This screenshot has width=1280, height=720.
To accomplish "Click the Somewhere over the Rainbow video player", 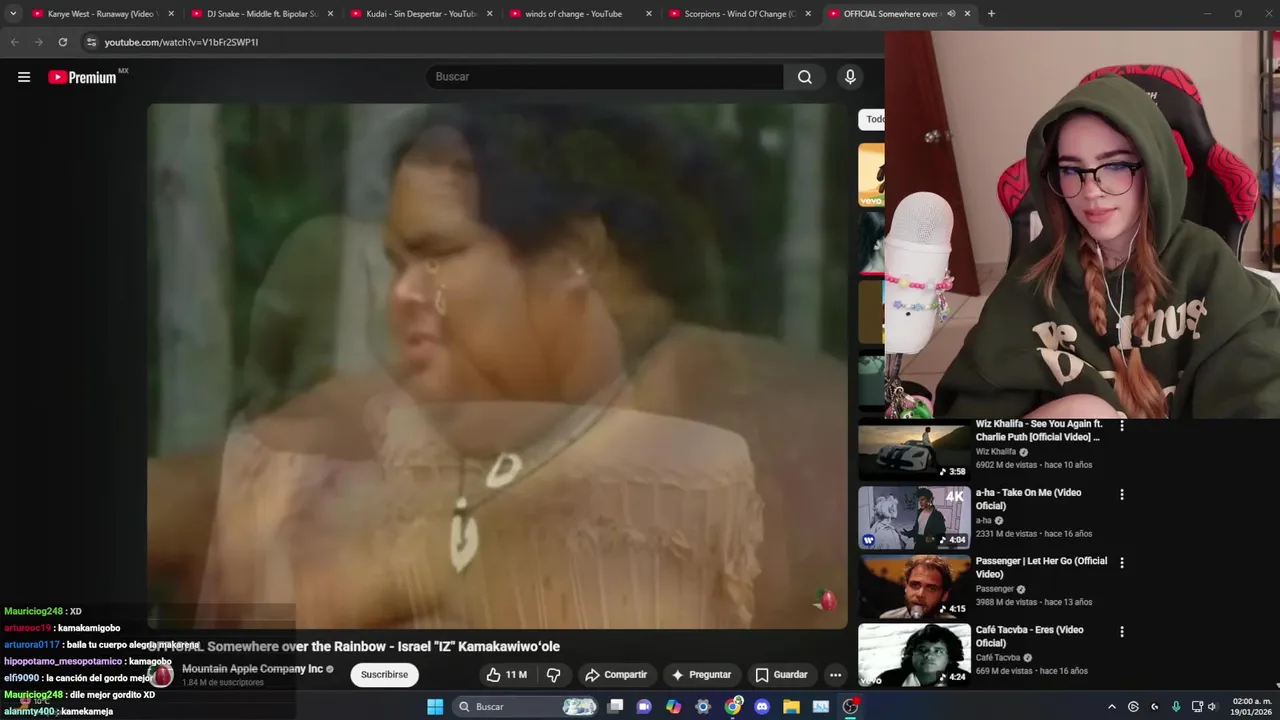I will click(x=497, y=366).
